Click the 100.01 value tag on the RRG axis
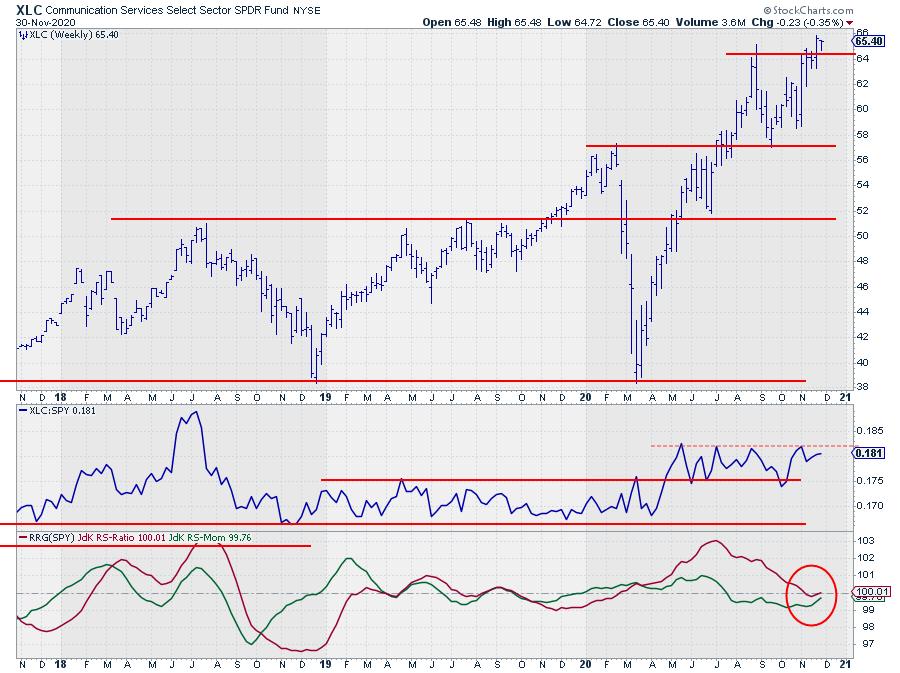 coord(872,592)
